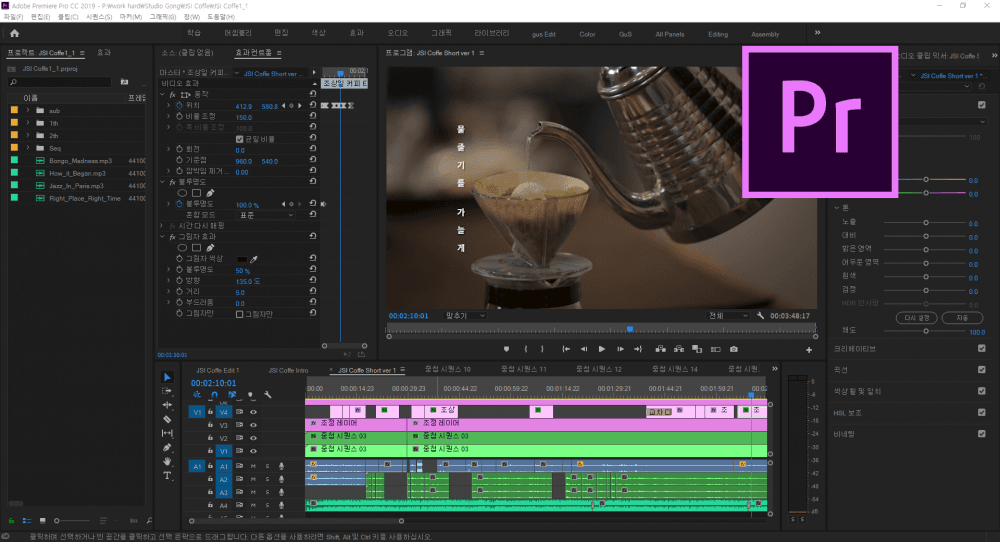Toggle 그림자만 checkbox
This screenshot has width=1000, height=542.
[239, 314]
